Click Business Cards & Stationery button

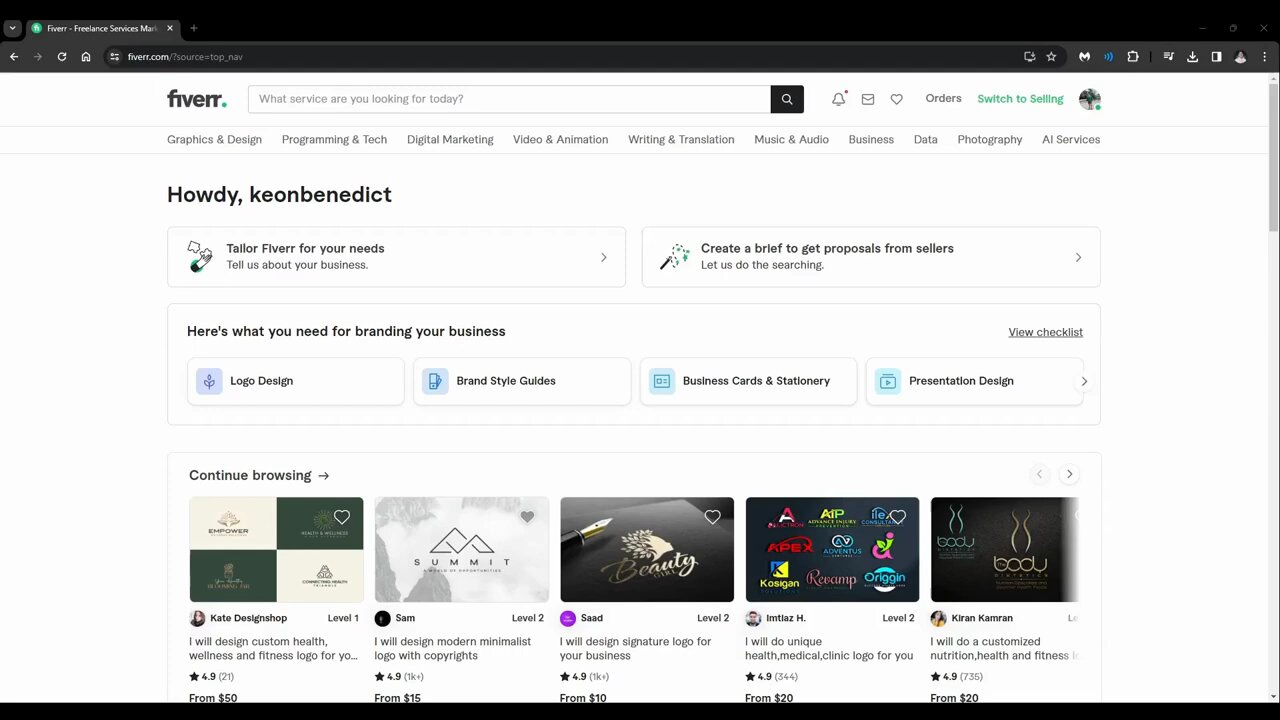tap(748, 381)
